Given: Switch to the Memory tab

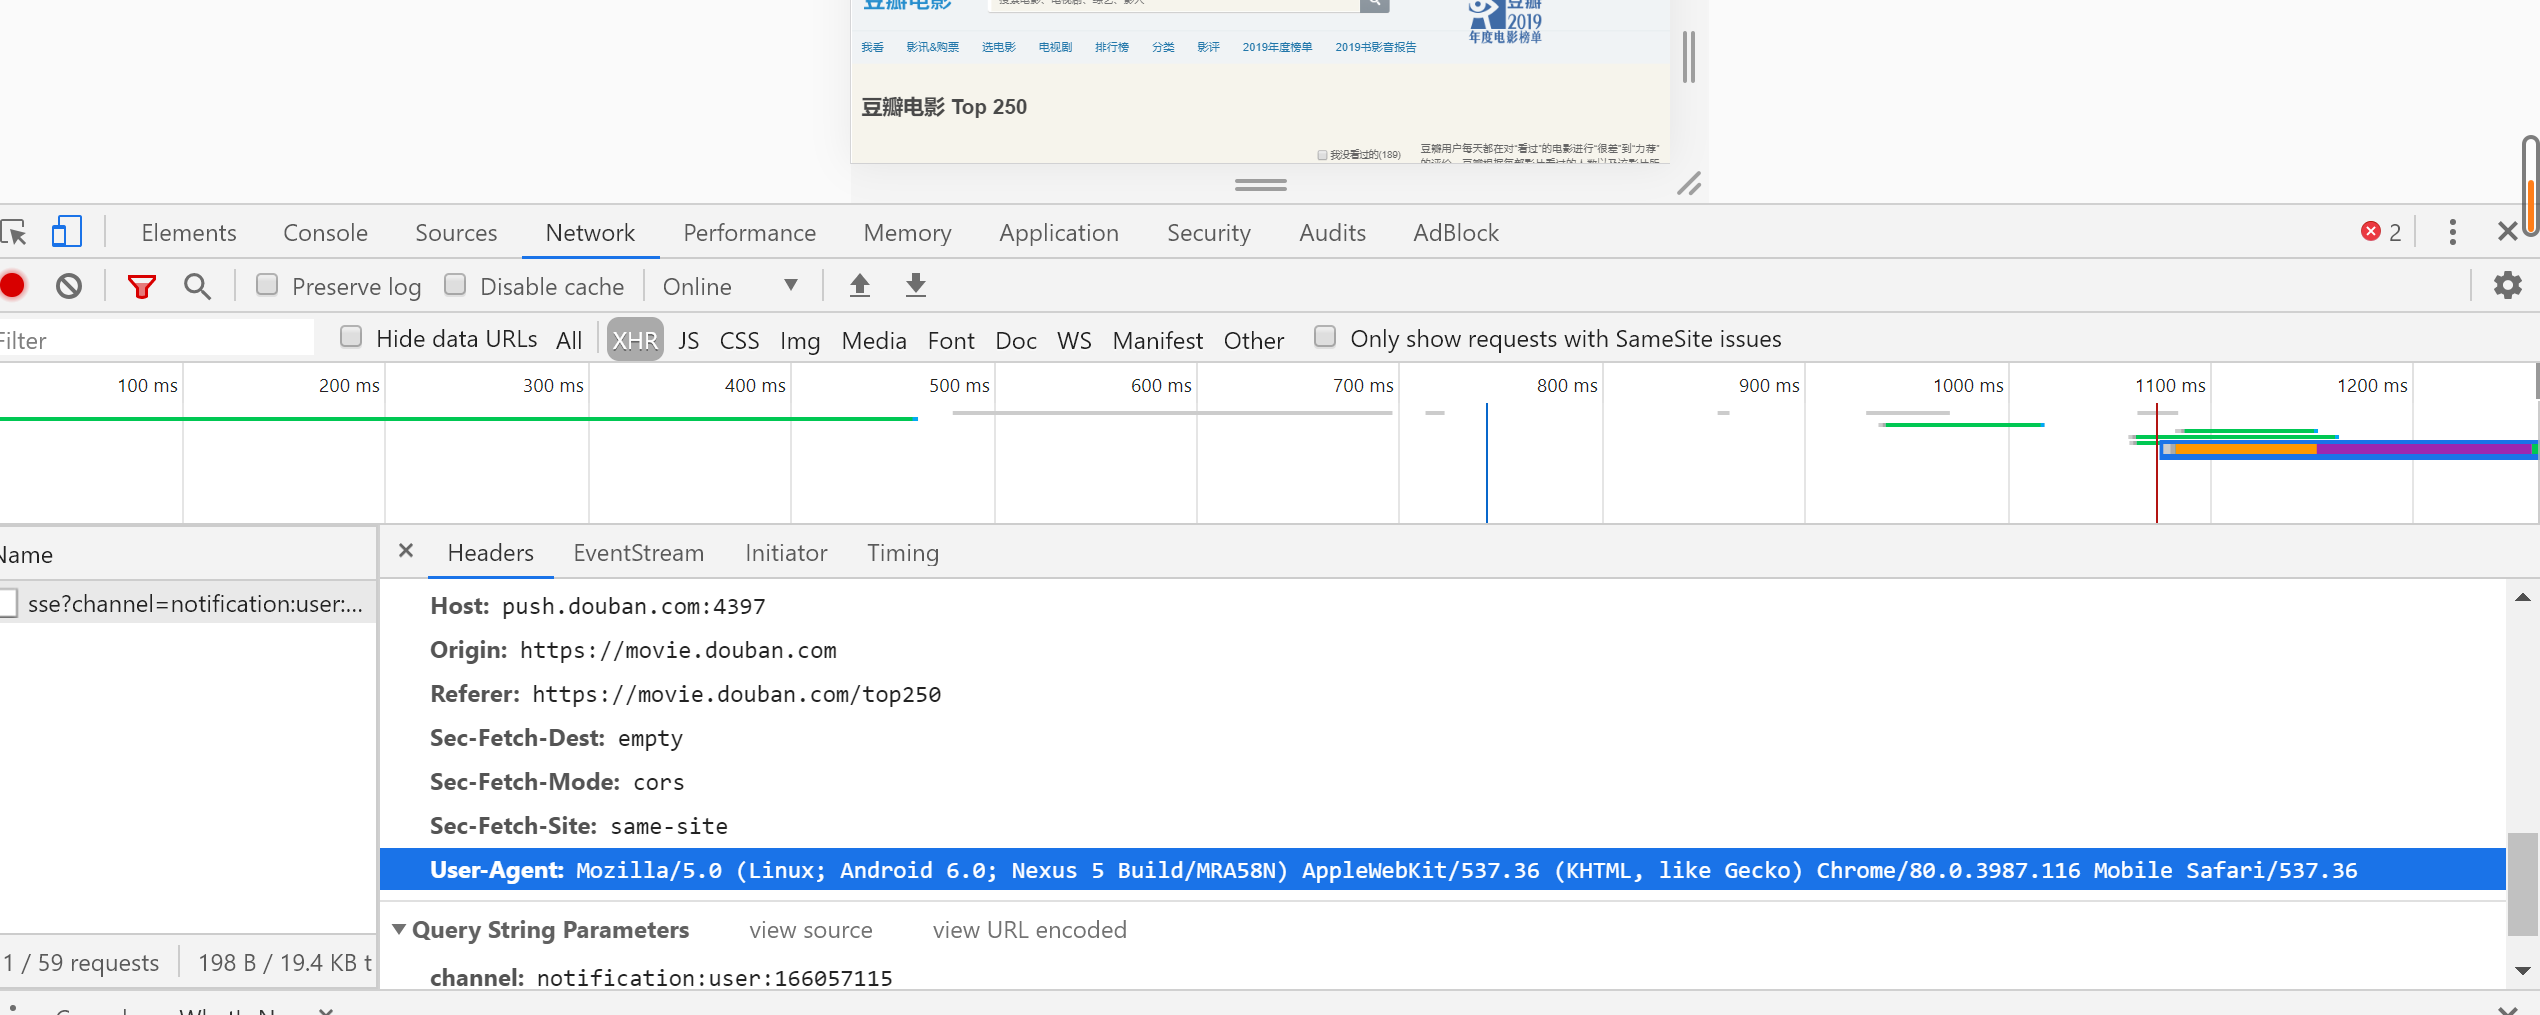Looking at the screenshot, I should click(x=907, y=233).
